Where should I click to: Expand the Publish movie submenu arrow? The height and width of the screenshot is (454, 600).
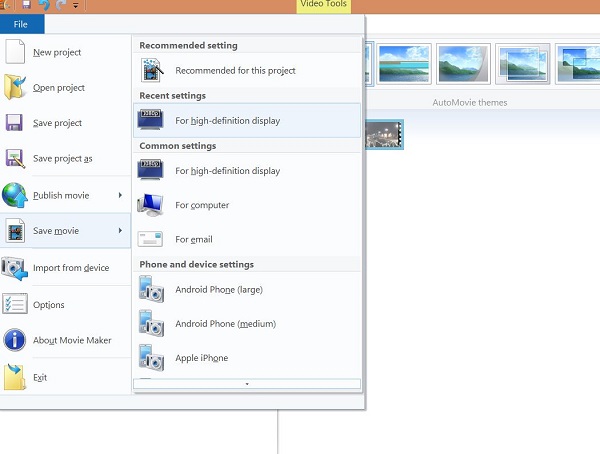coord(120,195)
